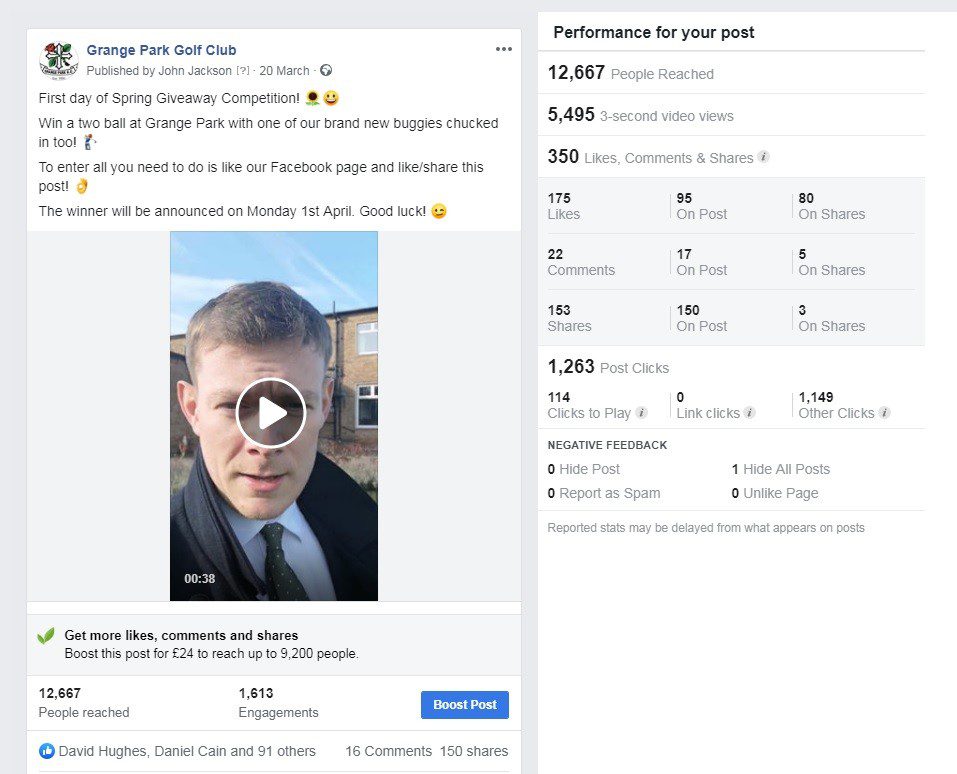
Task: Click the Boost this post for £24 text
Action: tap(211, 654)
